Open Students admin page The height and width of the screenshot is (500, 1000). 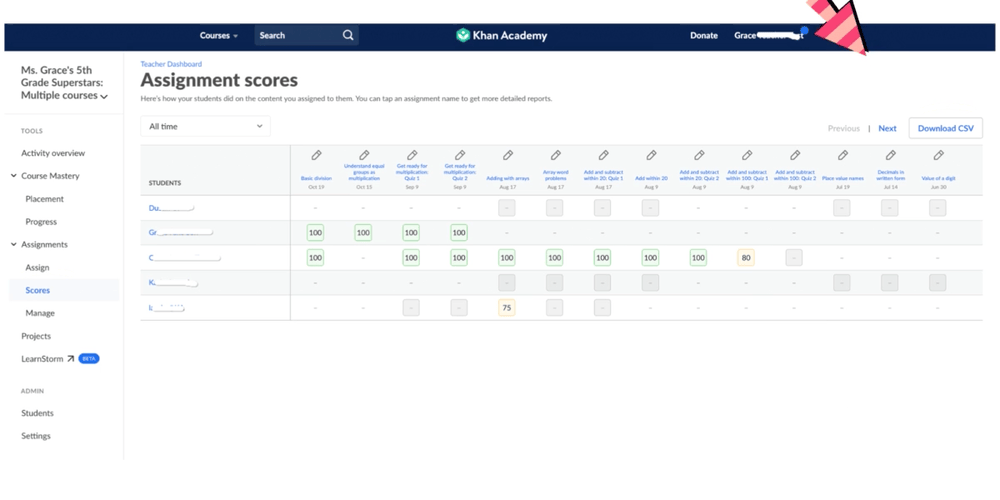tap(38, 413)
